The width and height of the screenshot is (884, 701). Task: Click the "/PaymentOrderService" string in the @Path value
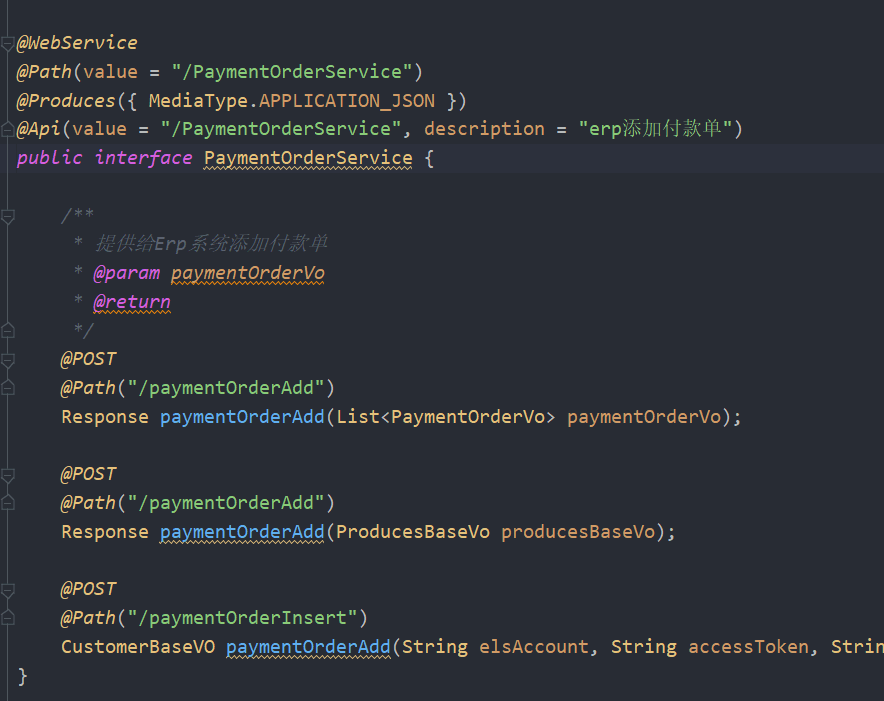click(x=291, y=72)
